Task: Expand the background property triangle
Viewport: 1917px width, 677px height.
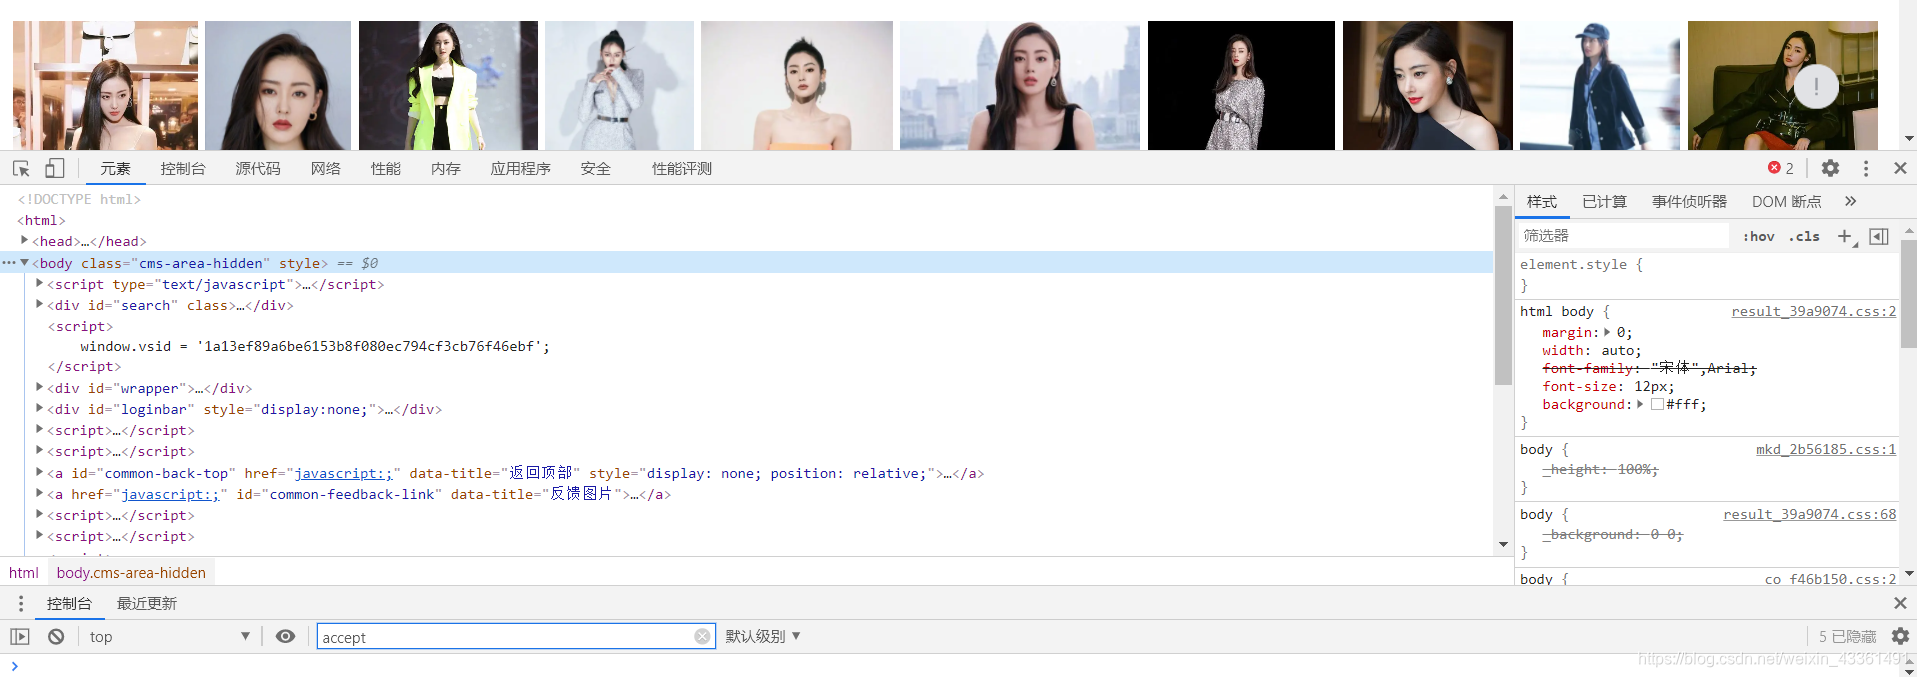Action: tap(1640, 404)
